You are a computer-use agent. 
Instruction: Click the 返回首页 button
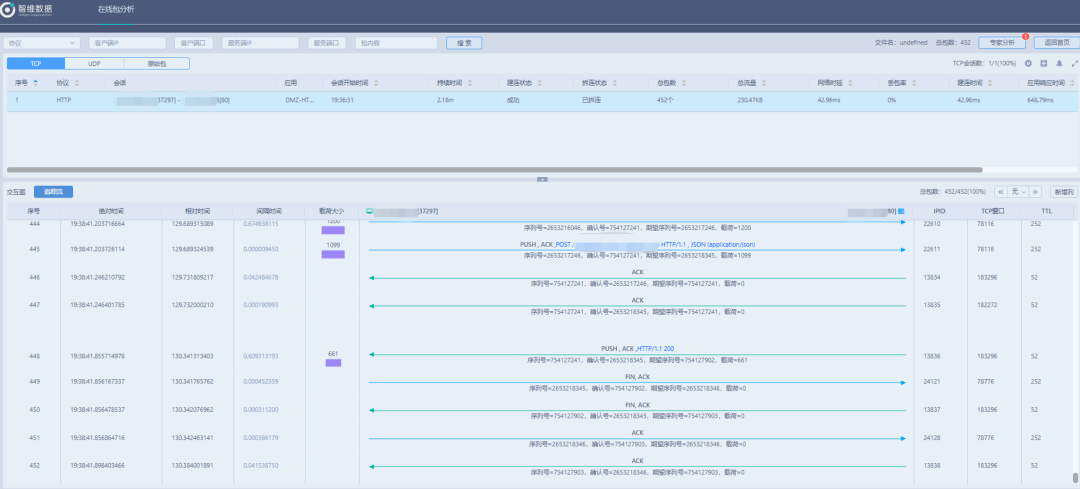1057,43
